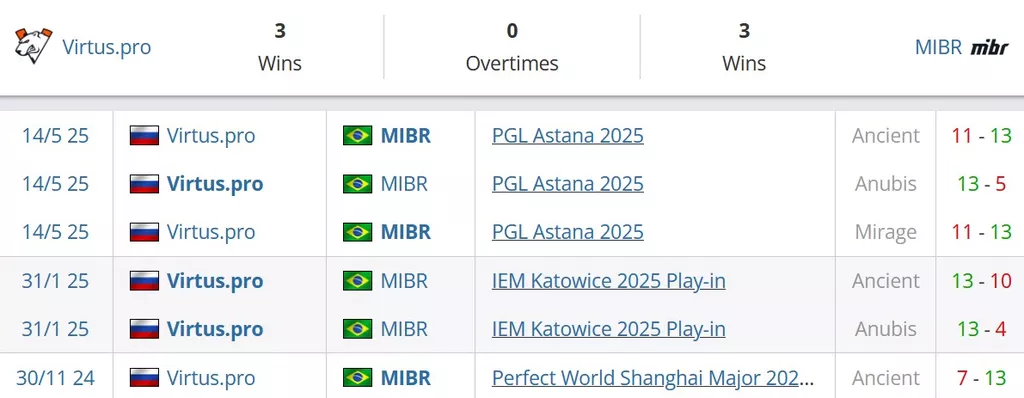Click the 30/11 24 match date
This screenshot has width=1024, height=398.
[x=56, y=377]
